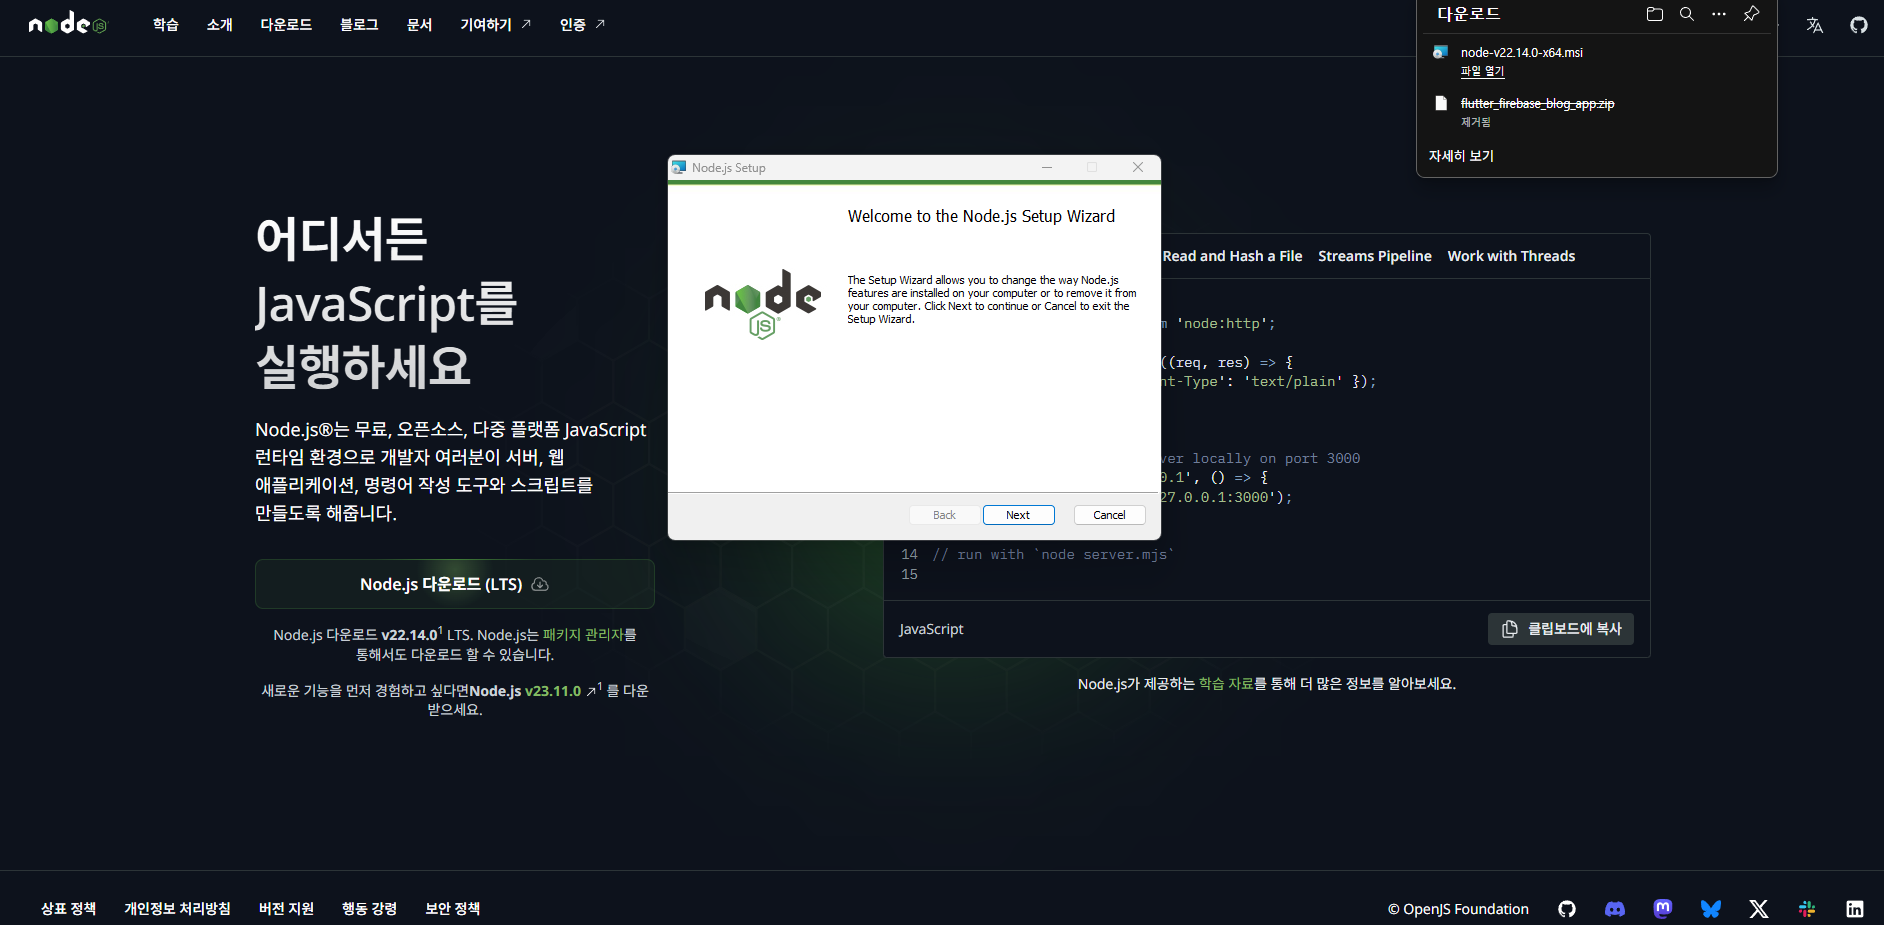Open 패키지 관리자 link

[x=583, y=635]
